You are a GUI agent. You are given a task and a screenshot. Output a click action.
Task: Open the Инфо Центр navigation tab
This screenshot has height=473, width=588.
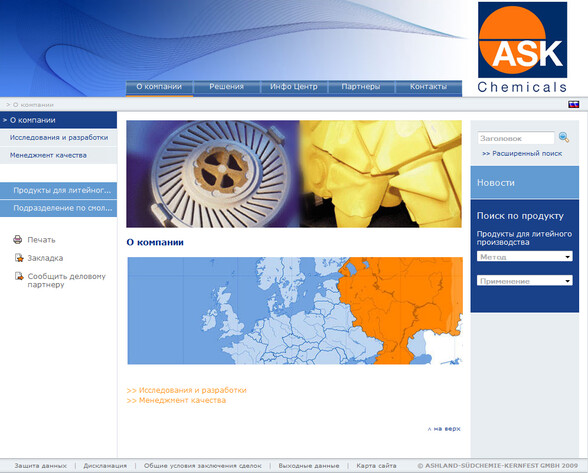294,87
